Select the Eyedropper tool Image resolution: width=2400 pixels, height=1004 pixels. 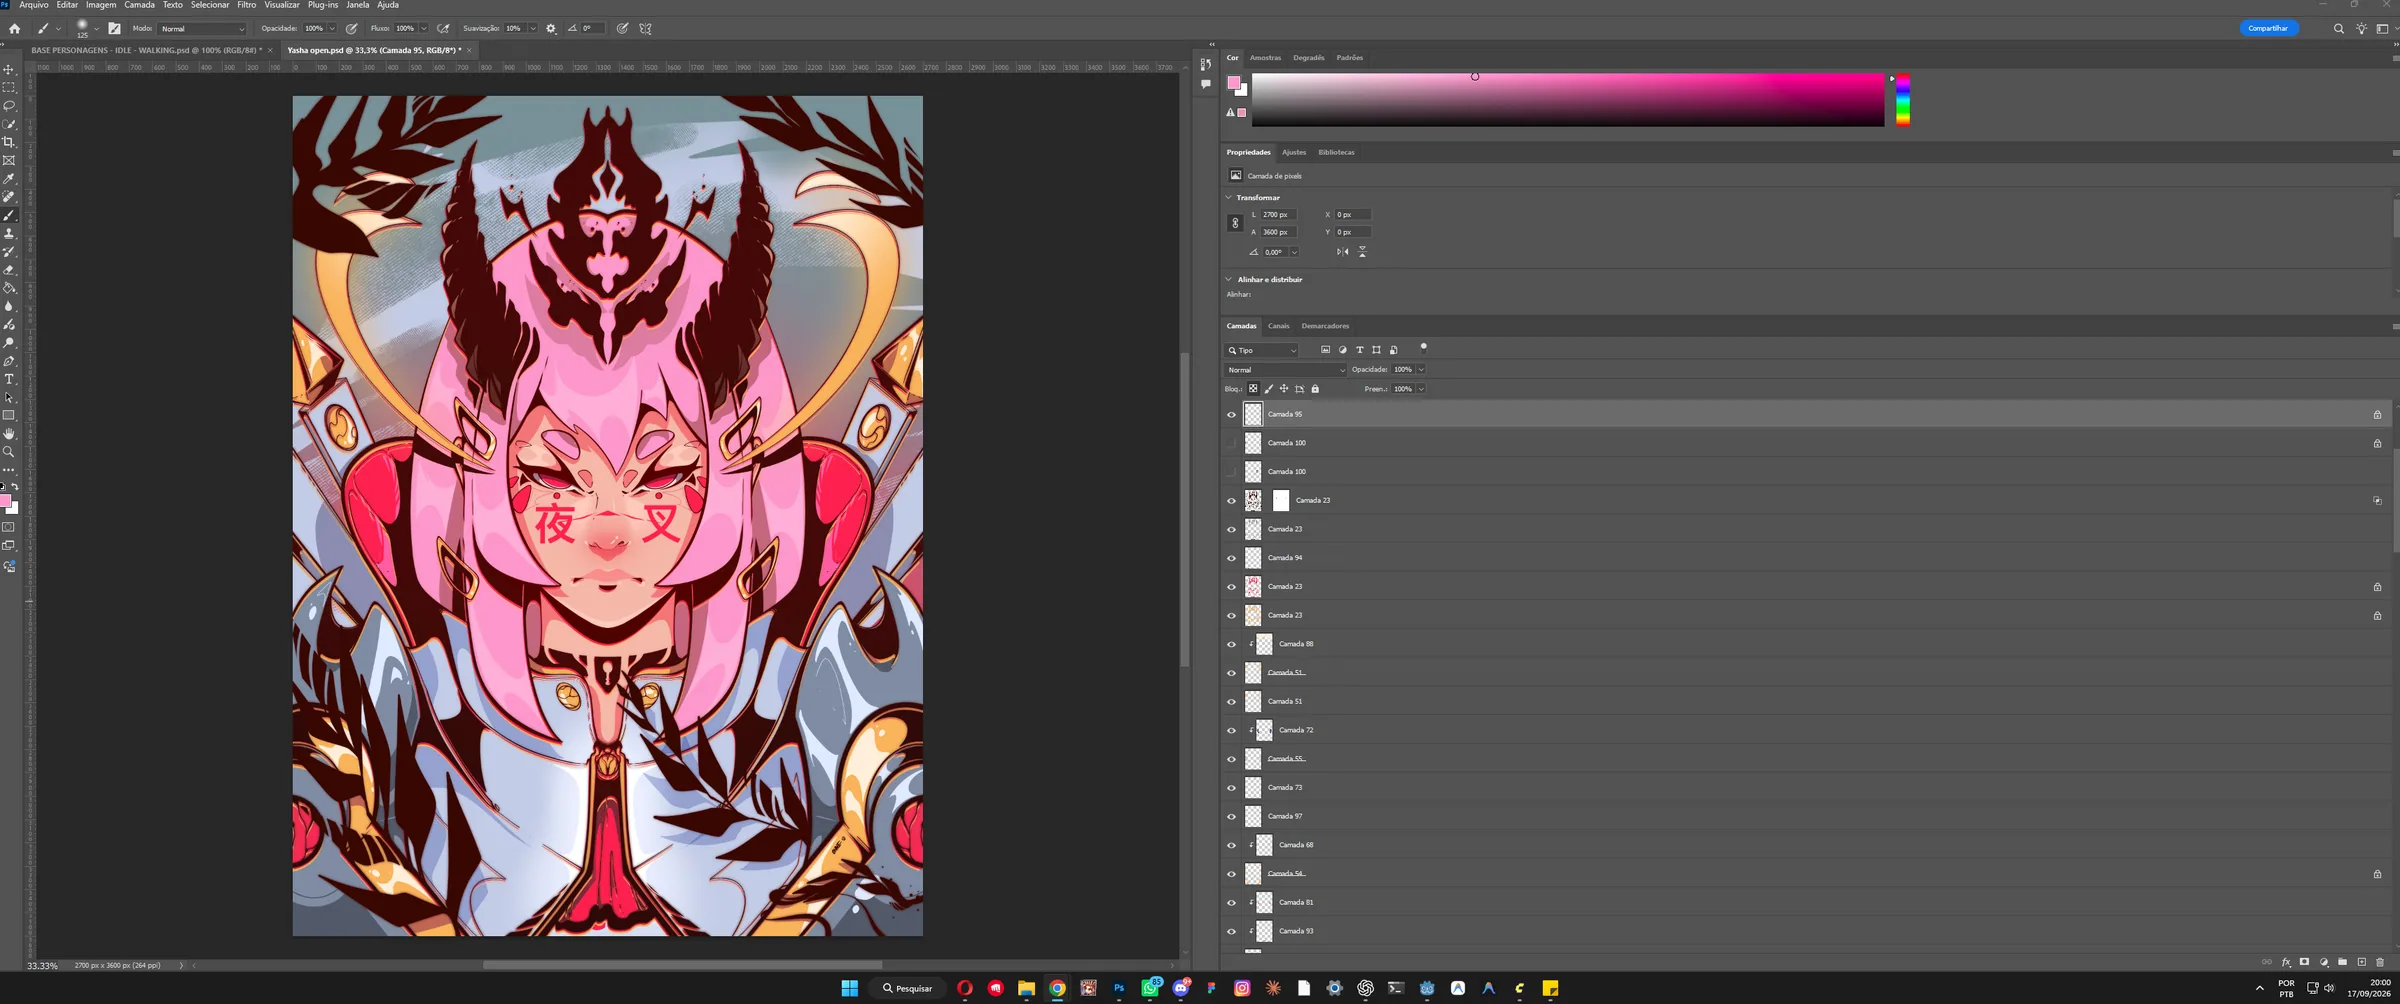[x=9, y=179]
